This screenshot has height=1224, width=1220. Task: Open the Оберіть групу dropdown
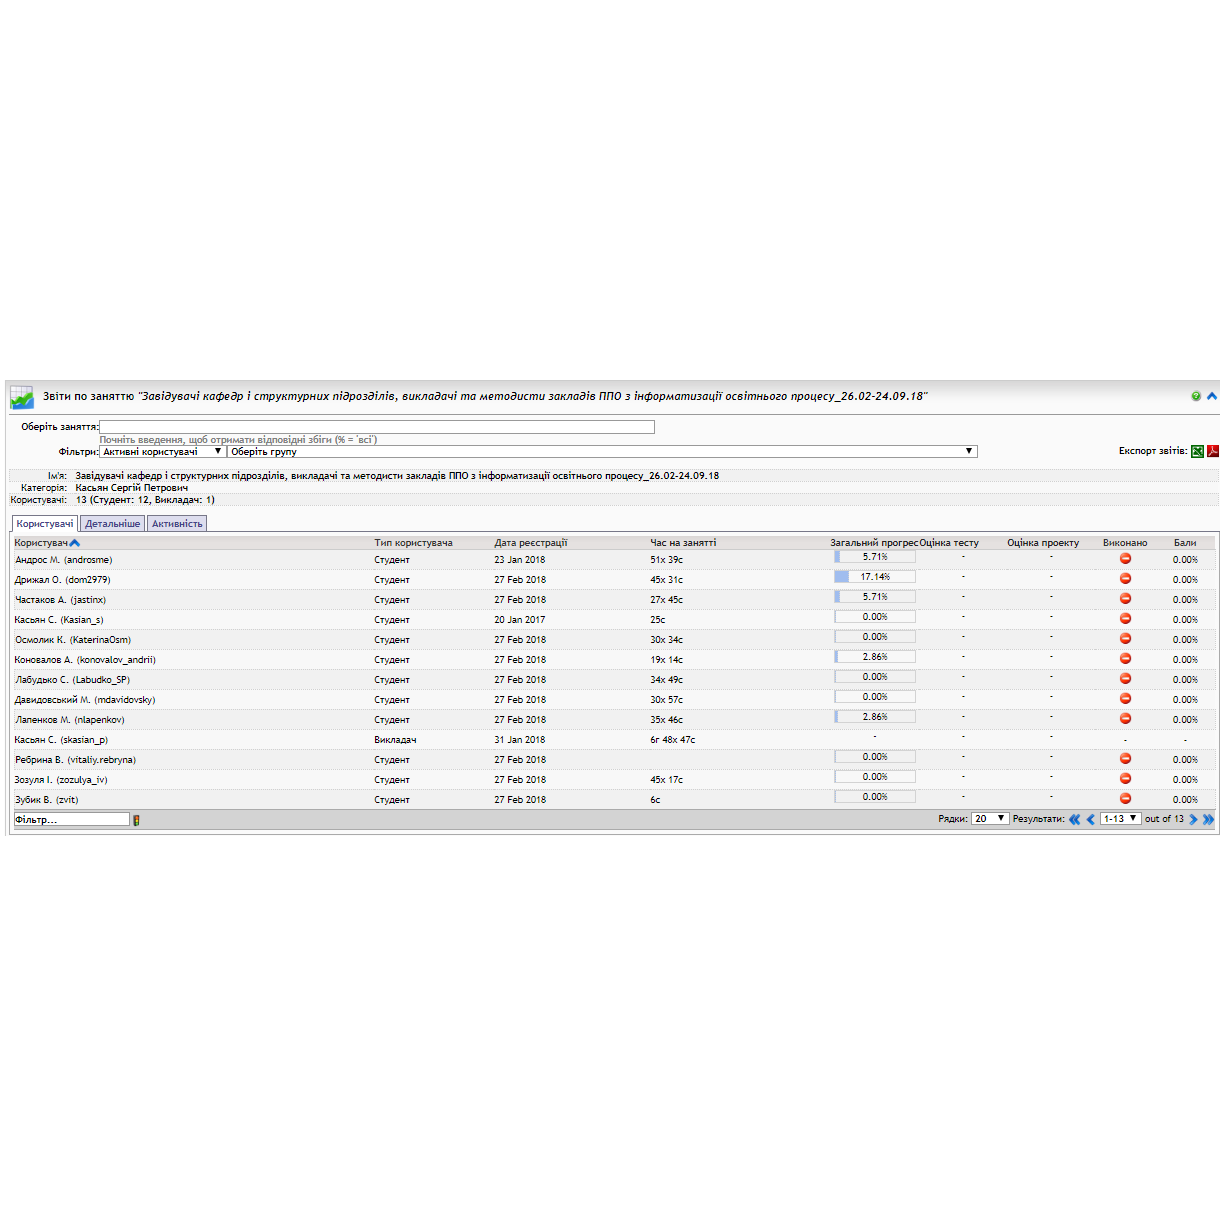point(602,452)
